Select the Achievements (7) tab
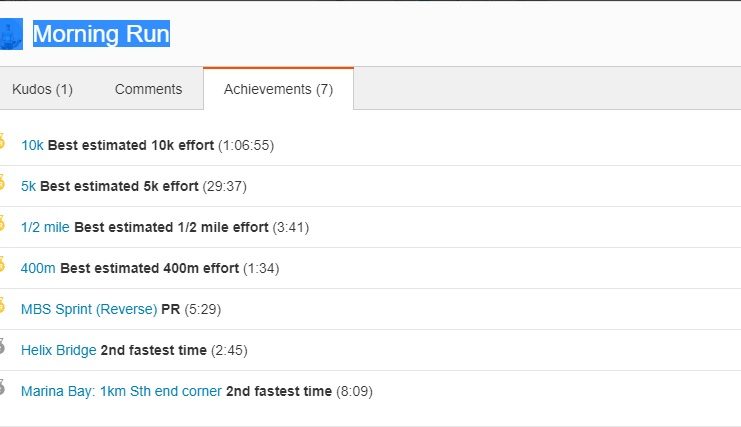Image resolution: width=741 pixels, height=427 pixels. (278, 89)
